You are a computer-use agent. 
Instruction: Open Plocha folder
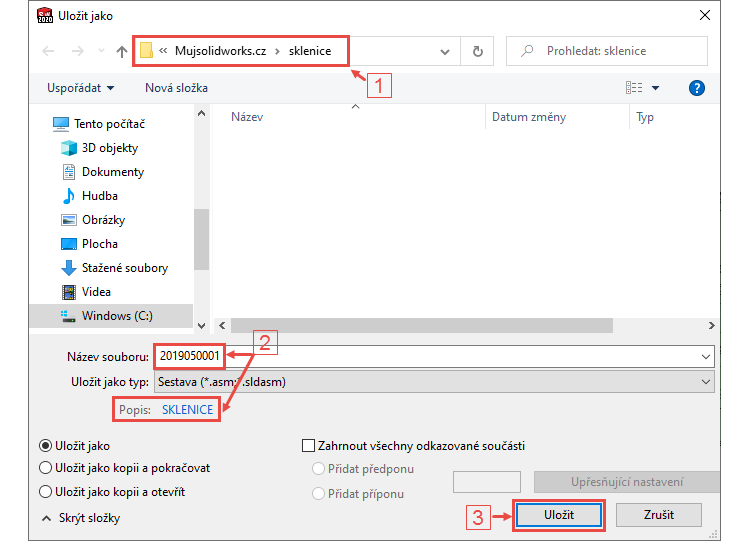100,243
